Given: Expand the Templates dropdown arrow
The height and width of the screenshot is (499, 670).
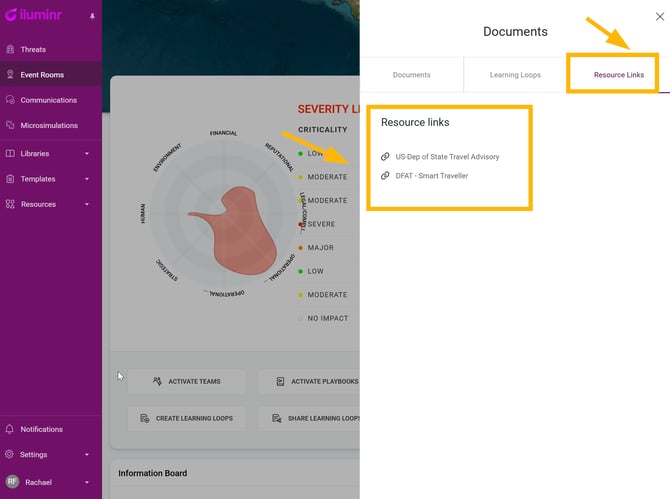Looking at the screenshot, I should pyautogui.click(x=87, y=179).
